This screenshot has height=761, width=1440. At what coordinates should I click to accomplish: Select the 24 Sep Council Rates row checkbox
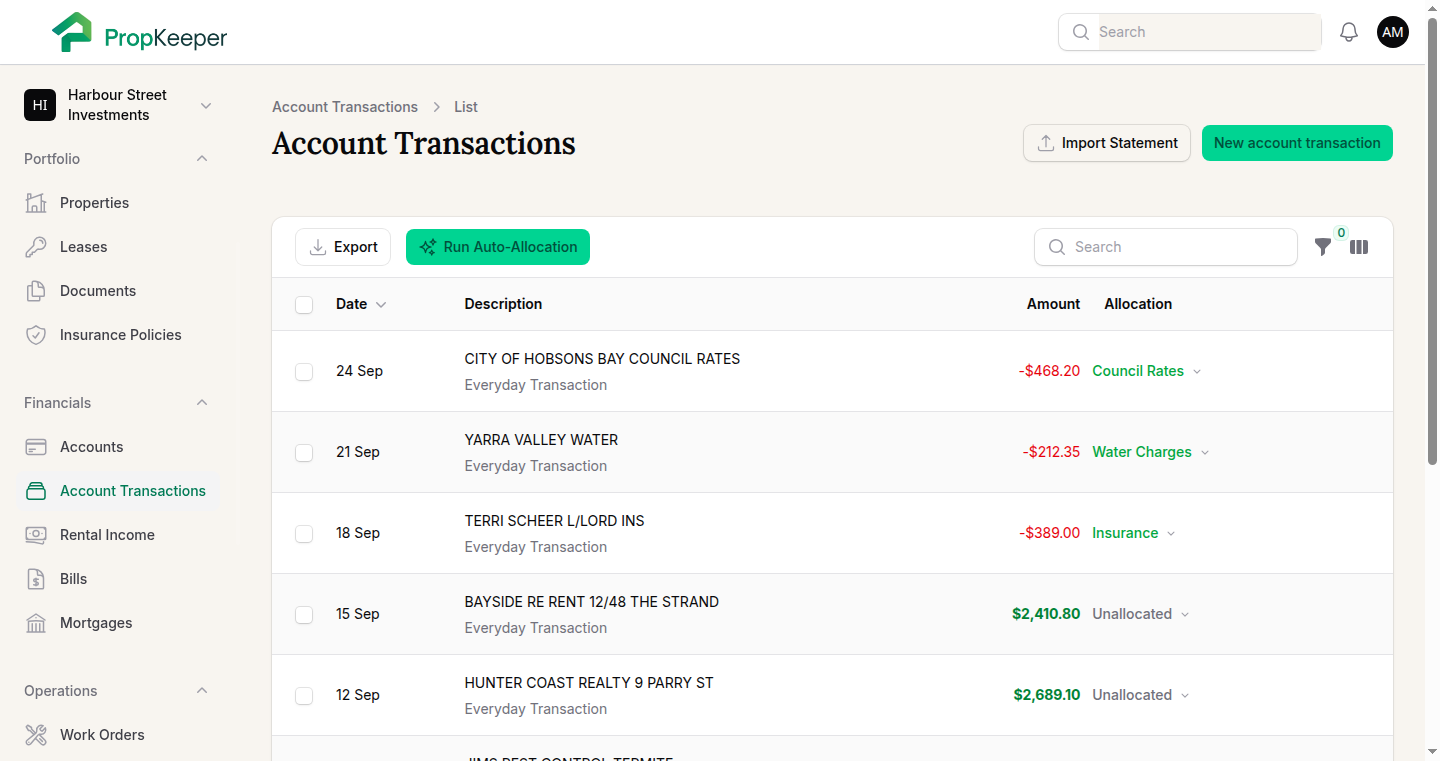[x=304, y=372]
